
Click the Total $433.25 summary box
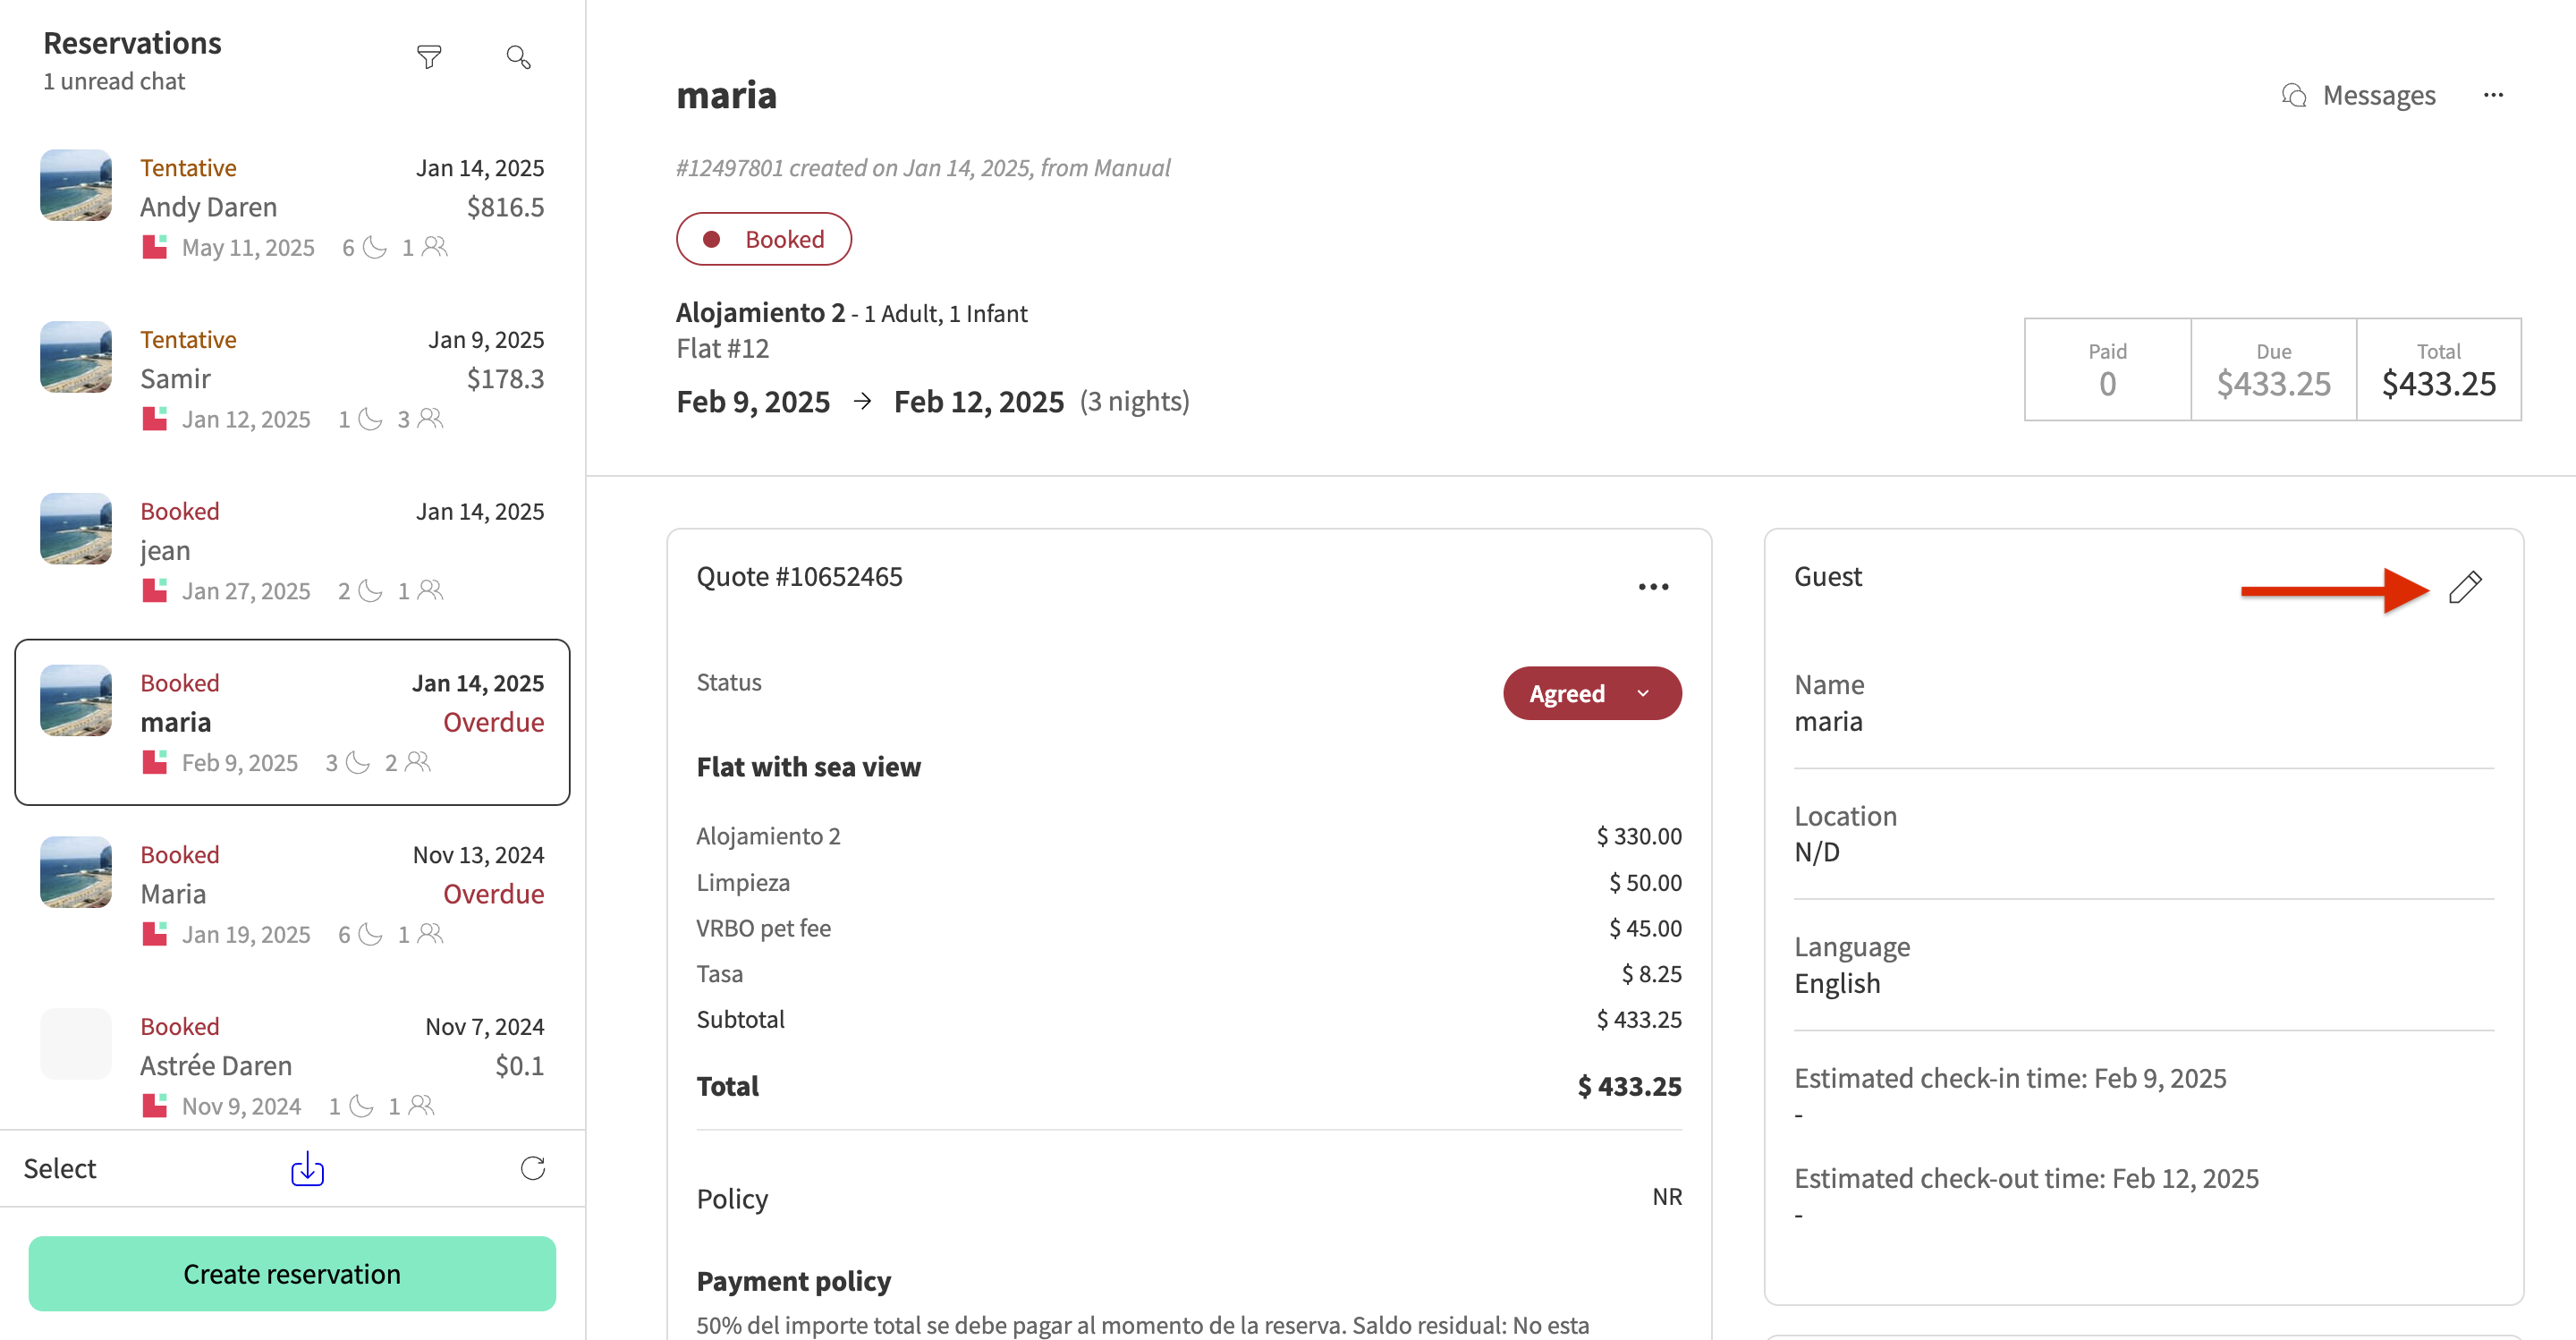point(2439,369)
